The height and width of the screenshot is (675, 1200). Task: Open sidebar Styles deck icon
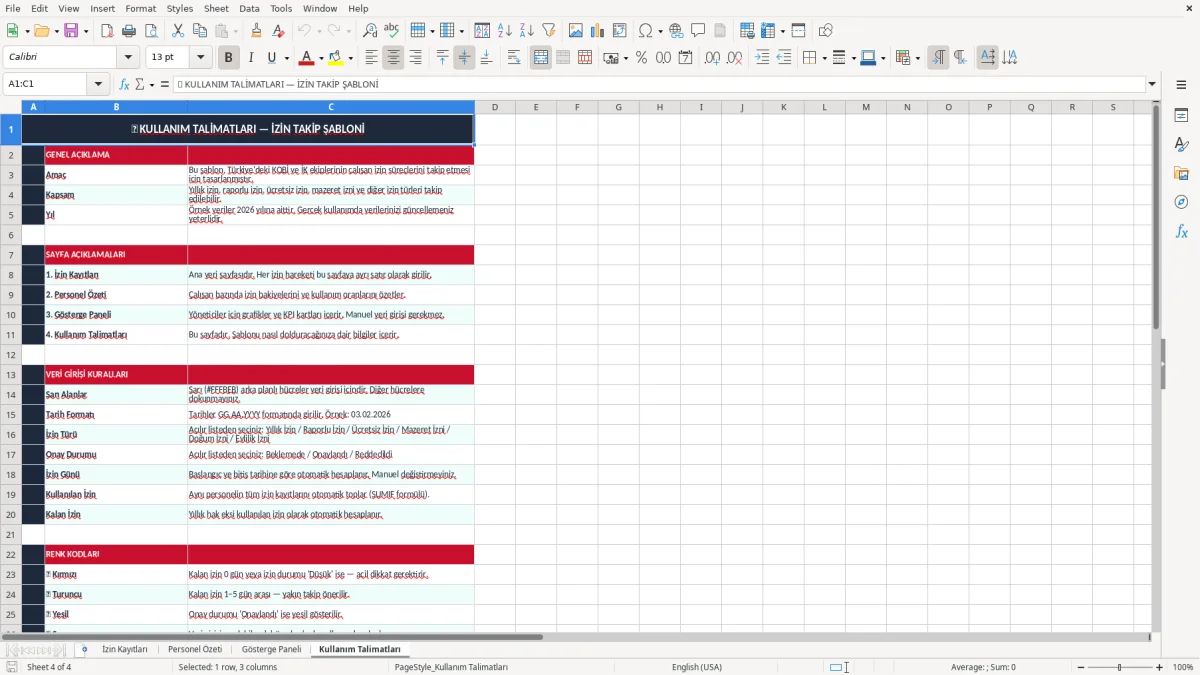pyautogui.click(x=1181, y=145)
